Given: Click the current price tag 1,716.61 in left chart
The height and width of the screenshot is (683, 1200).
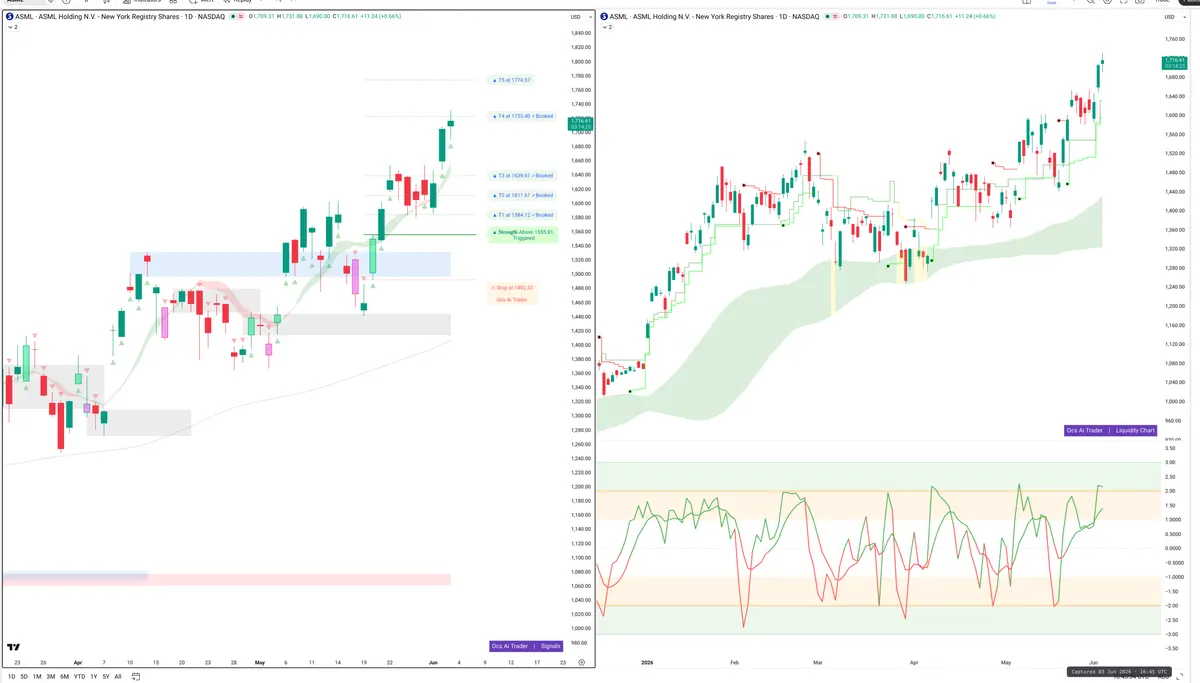Looking at the screenshot, I should tap(580, 123).
